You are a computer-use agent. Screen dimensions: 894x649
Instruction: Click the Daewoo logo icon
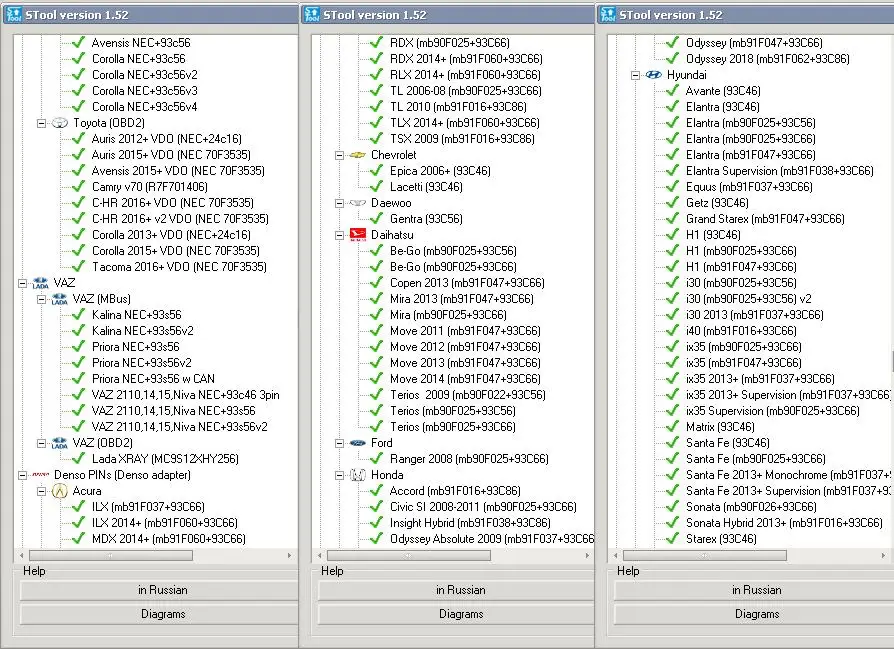(x=357, y=203)
